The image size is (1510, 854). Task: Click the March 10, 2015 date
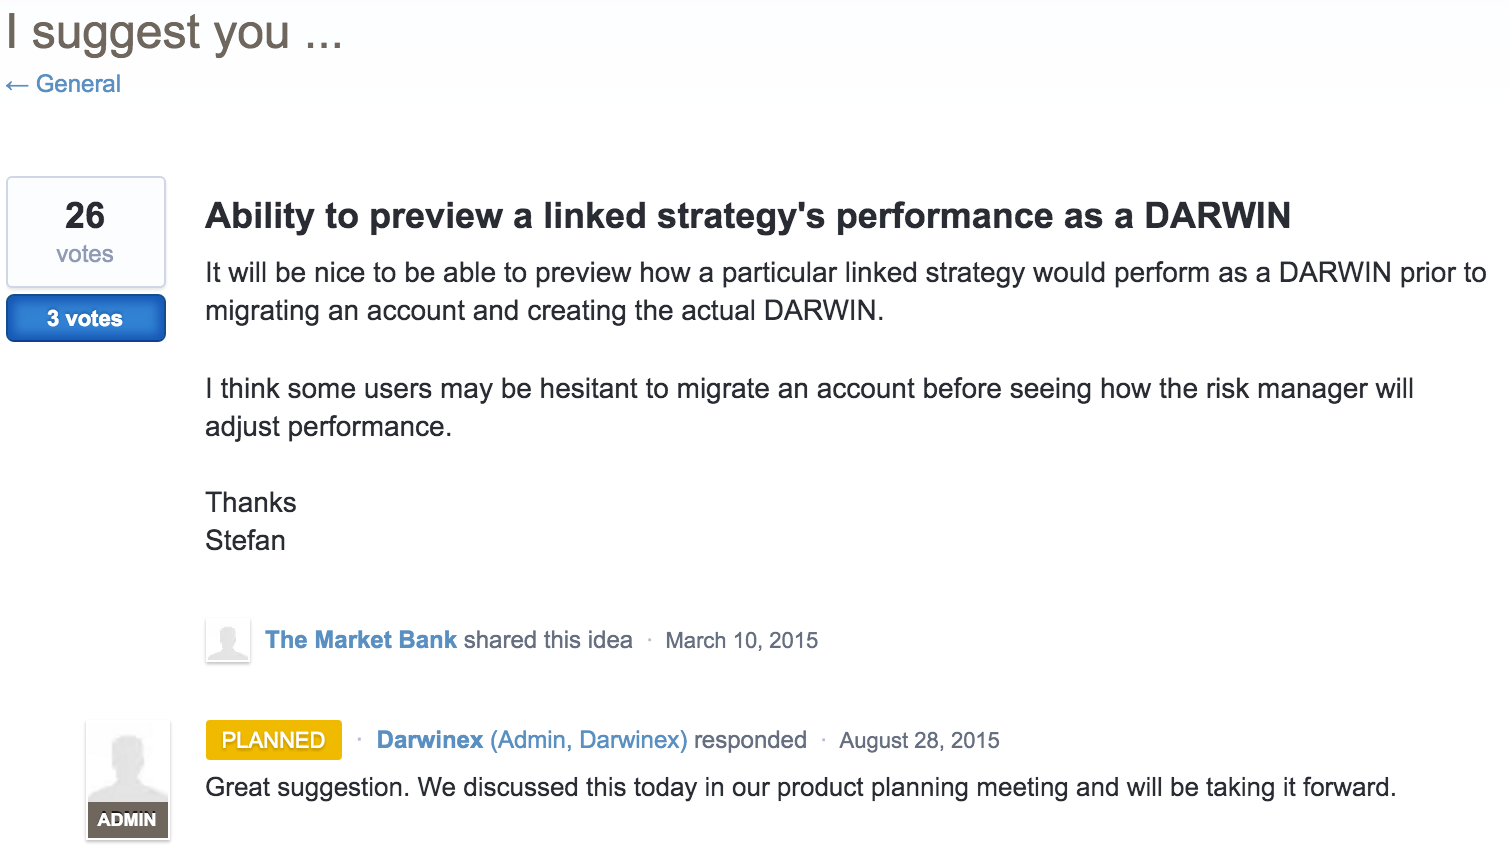(x=741, y=641)
